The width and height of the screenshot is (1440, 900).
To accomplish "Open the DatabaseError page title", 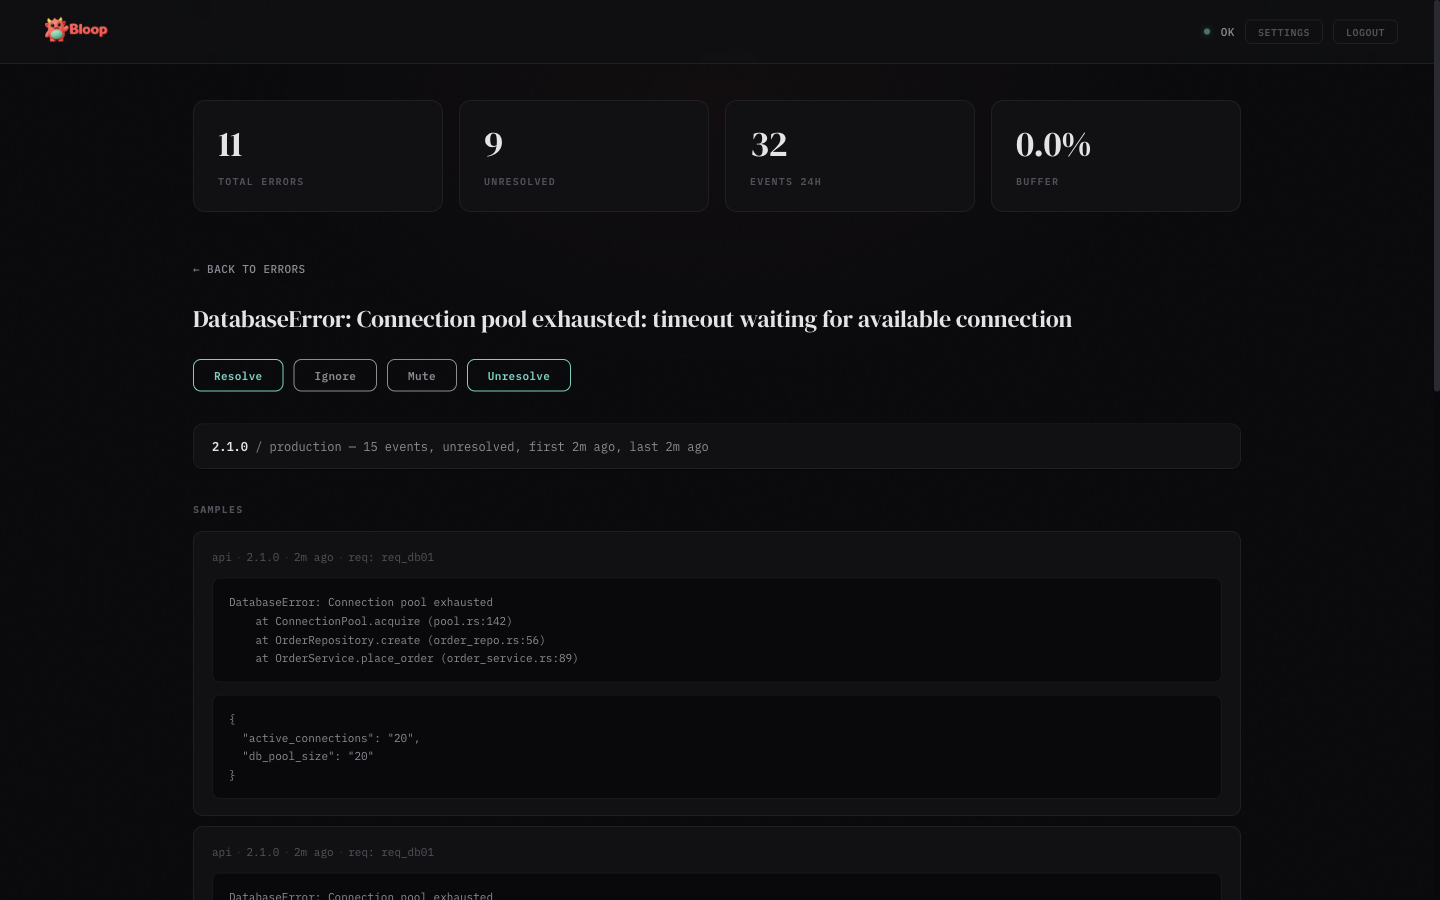I will (632, 319).
